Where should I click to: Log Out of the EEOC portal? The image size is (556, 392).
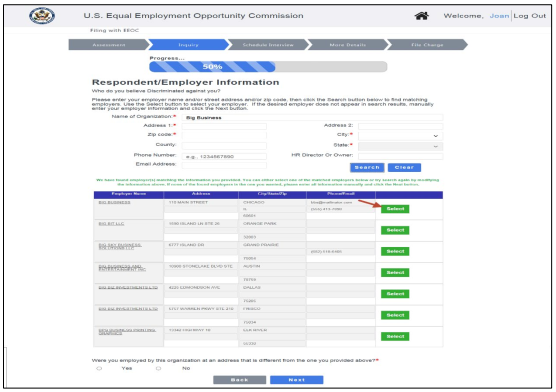coord(530,16)
